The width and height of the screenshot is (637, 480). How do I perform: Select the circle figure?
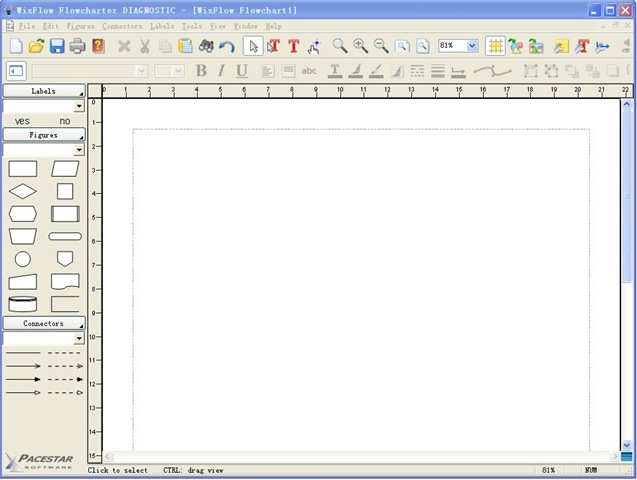tap(23, 259)
